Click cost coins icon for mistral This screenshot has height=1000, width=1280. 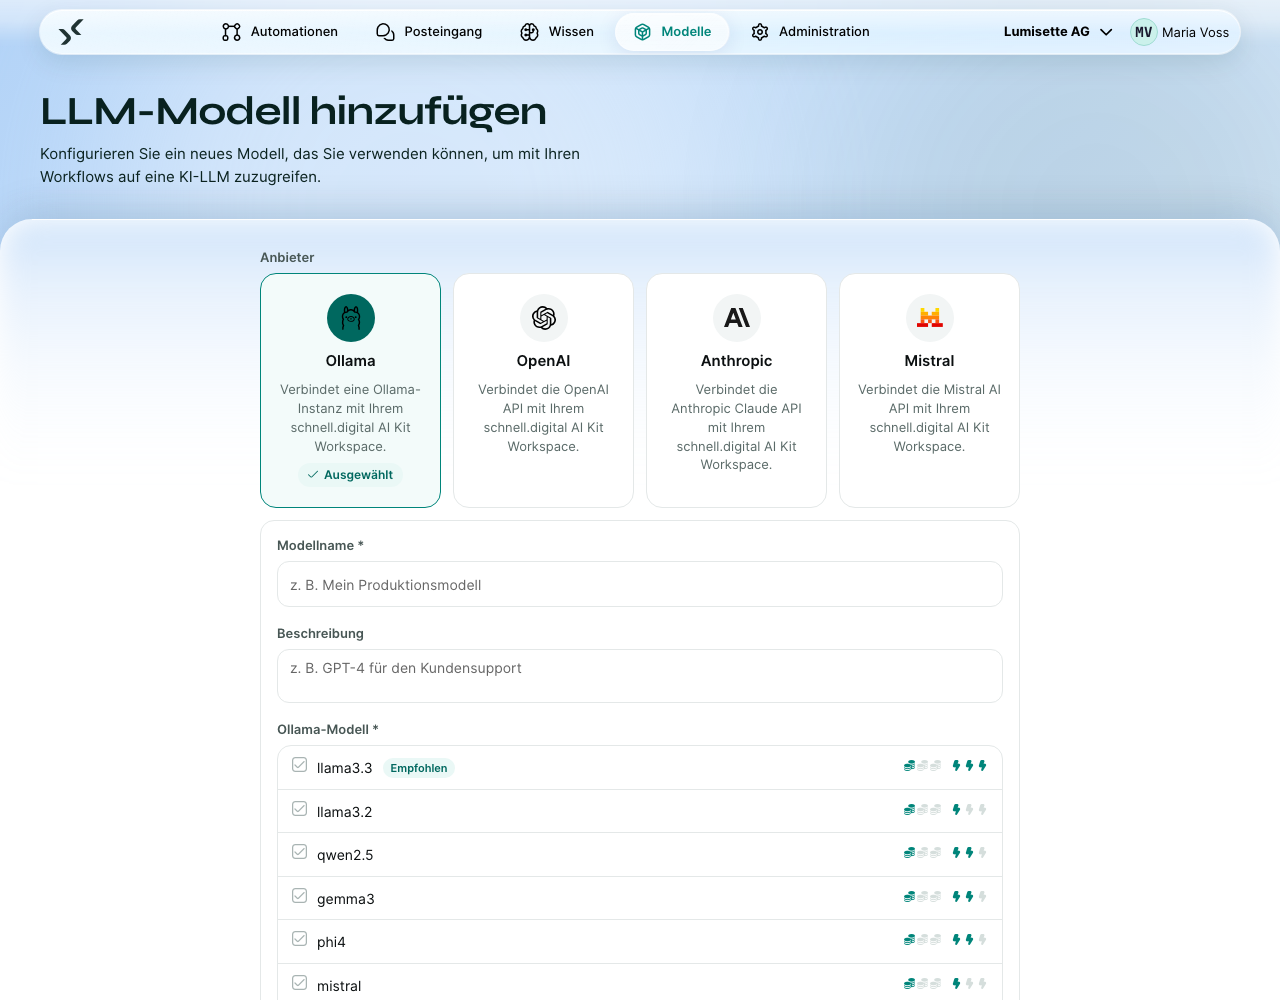coord(922,984)
